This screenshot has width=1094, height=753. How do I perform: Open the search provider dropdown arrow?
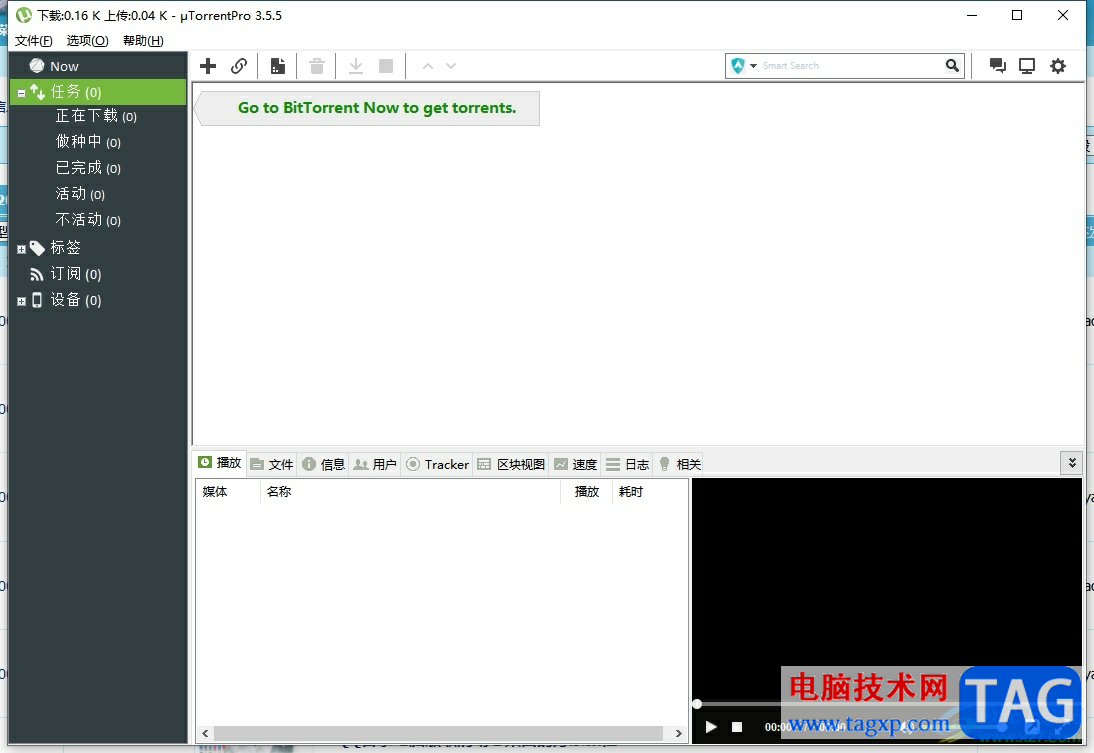coord(754,66)
